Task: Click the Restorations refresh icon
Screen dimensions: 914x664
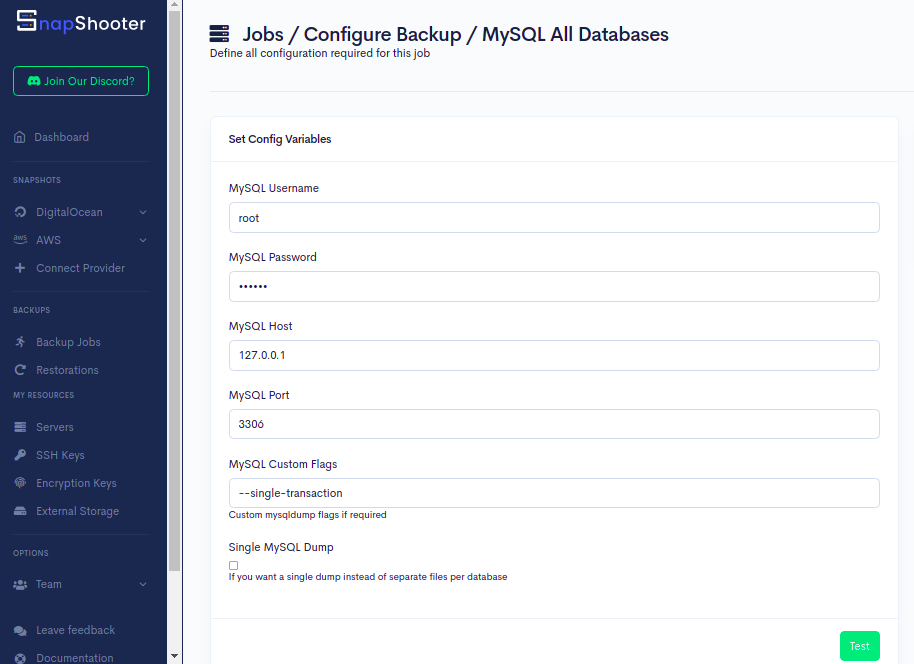Action: 20,370
